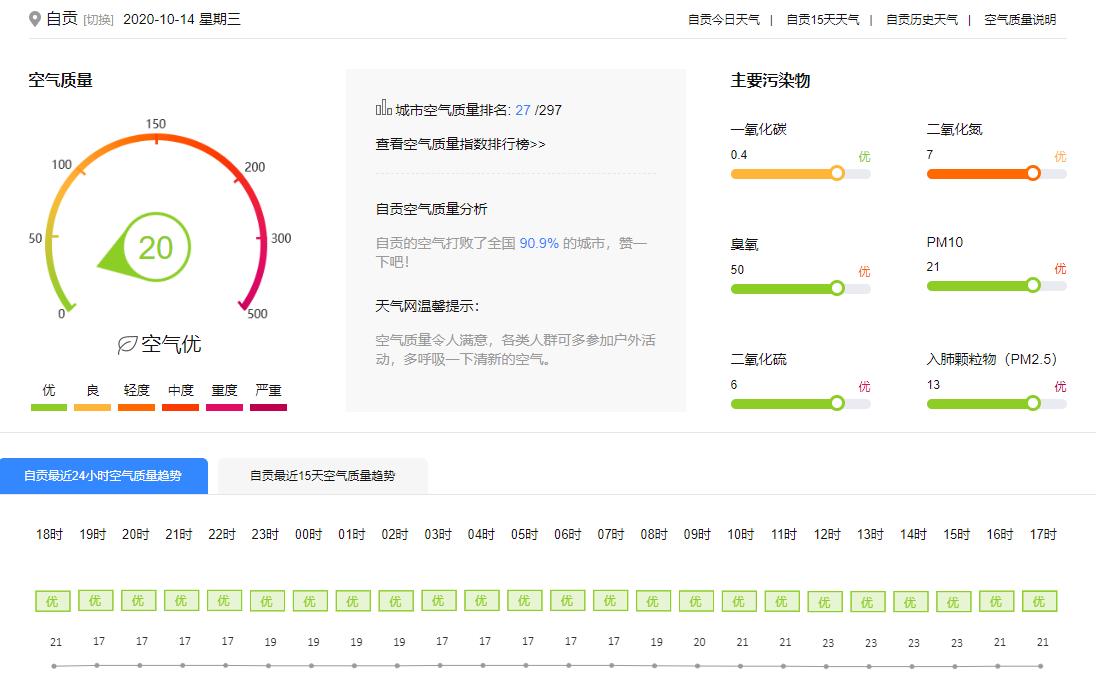
Task: Open 自贡历史天气 link
Action: (x=921, y=20)
